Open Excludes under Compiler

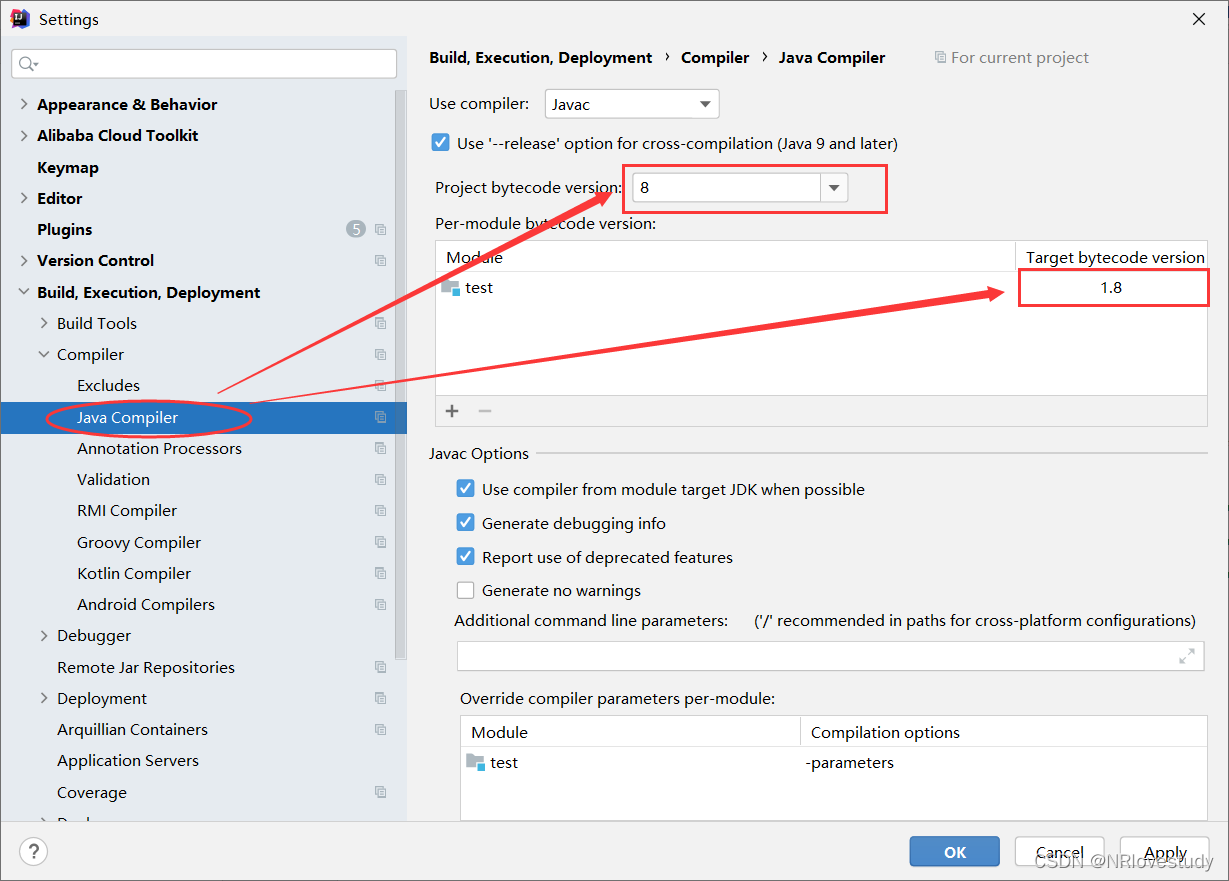tap(108, 385)
